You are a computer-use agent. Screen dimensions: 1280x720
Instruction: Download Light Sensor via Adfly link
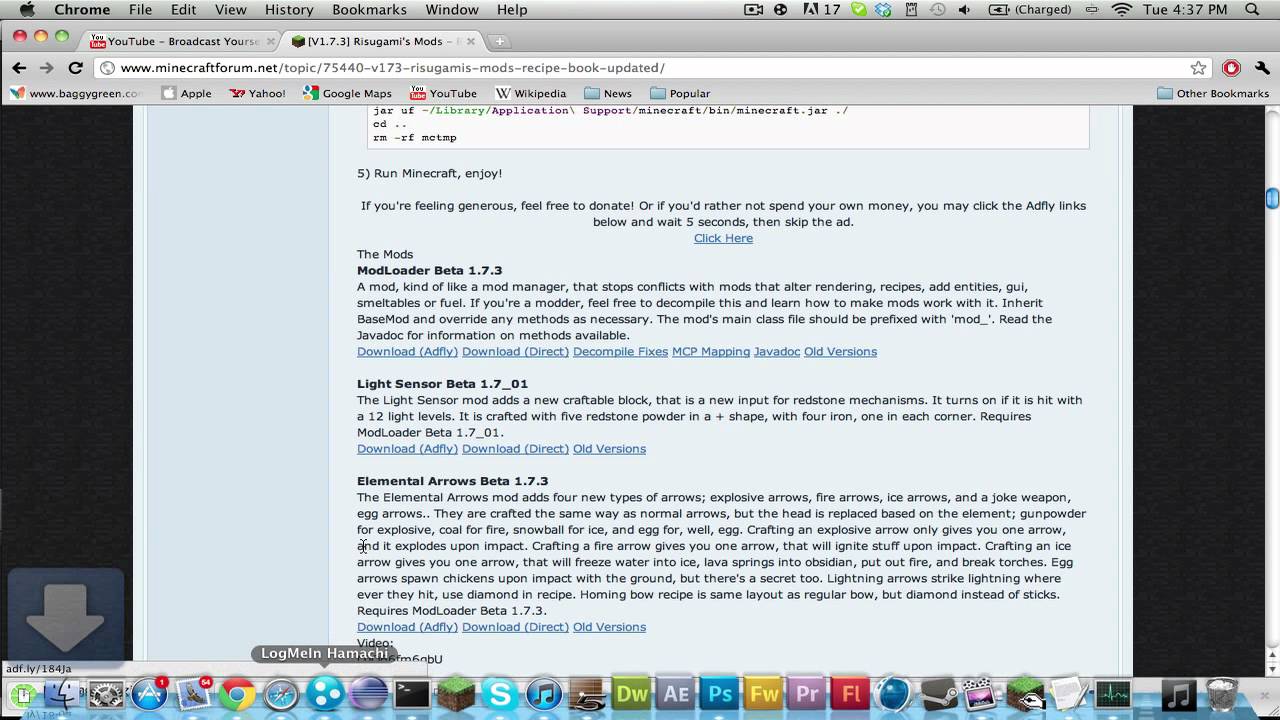click(x=407, y=449)
